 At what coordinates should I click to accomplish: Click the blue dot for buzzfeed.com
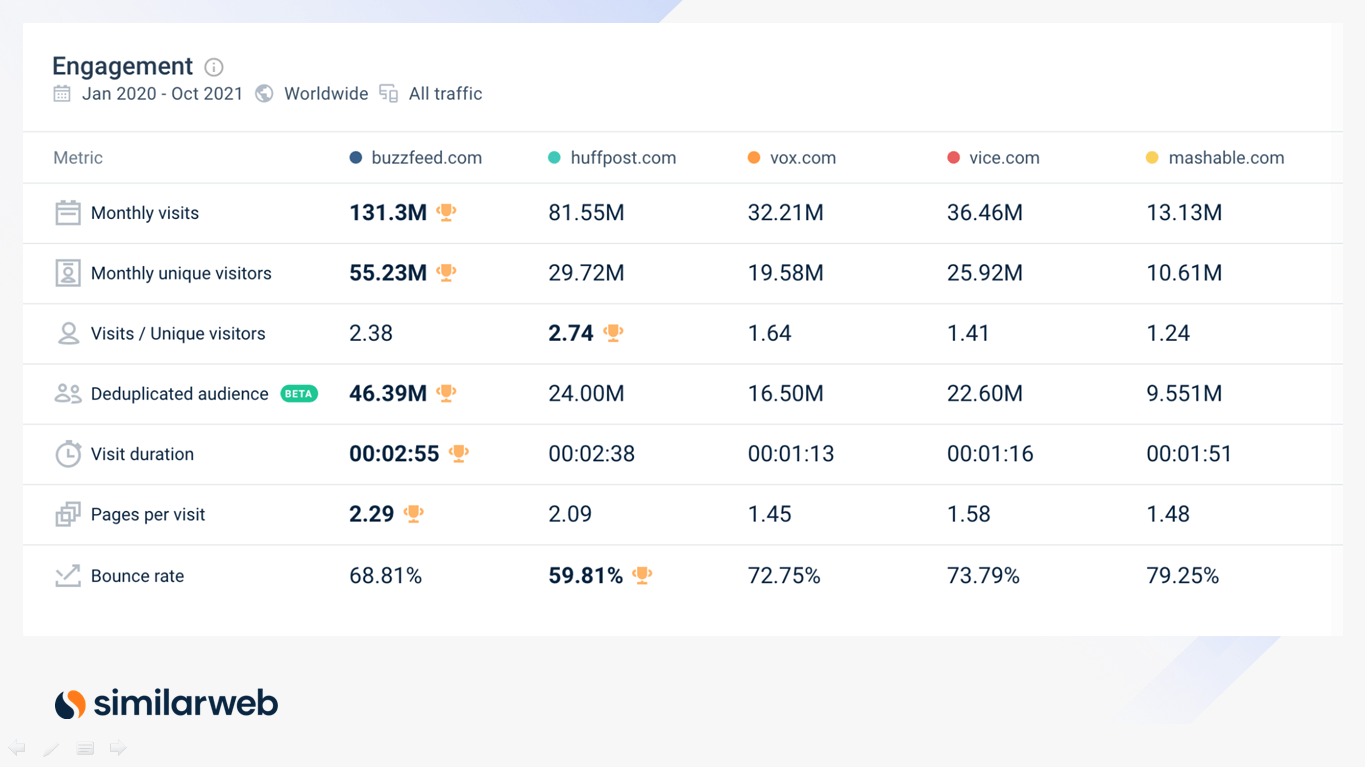pos(355,158)
